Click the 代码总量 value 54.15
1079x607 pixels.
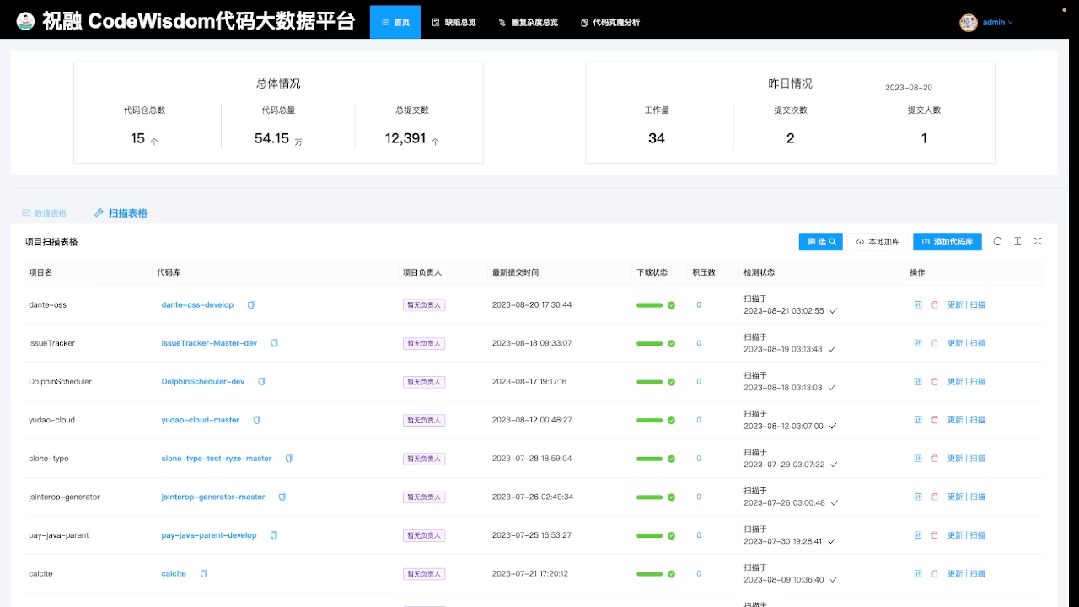271,138
